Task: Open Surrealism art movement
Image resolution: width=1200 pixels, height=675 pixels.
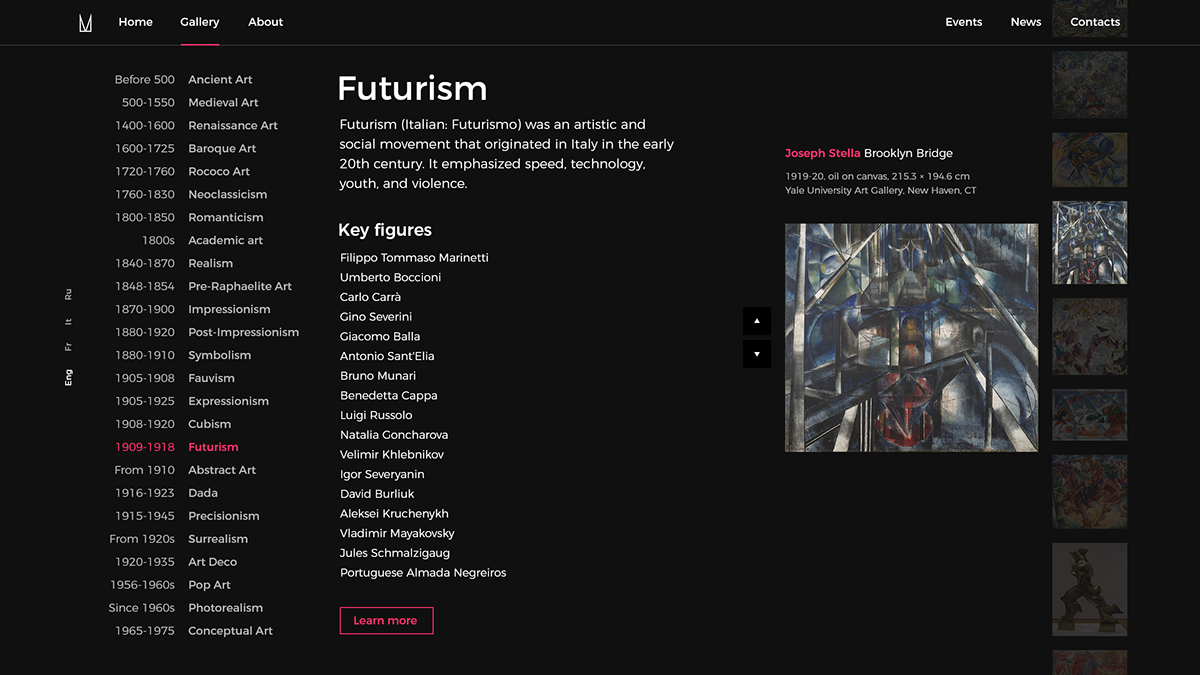Action: pyautogui.click(x=218, y=539)
